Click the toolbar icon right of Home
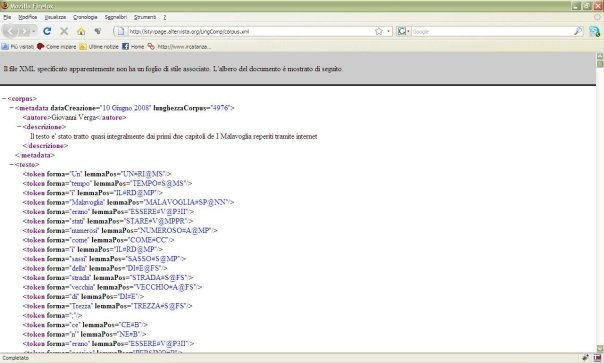This screenshot has height=363, width=604. 98,31
